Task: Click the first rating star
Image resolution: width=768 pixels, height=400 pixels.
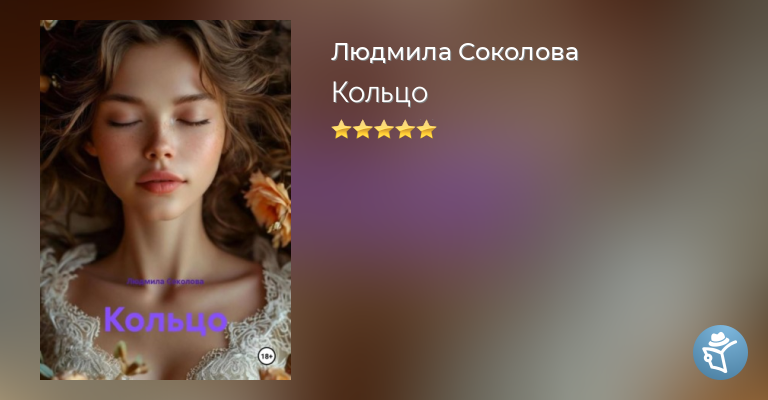Action: point(341,130)
